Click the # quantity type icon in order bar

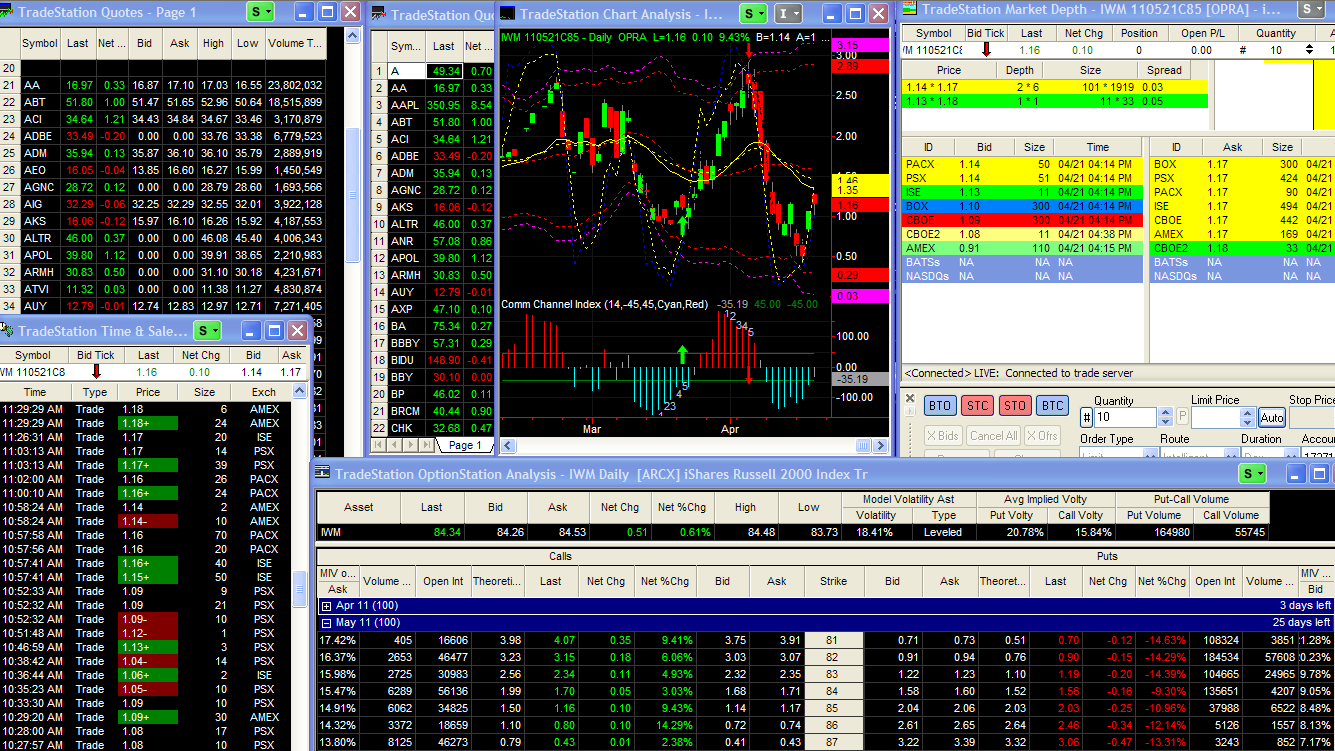(x=1087, y=417)
